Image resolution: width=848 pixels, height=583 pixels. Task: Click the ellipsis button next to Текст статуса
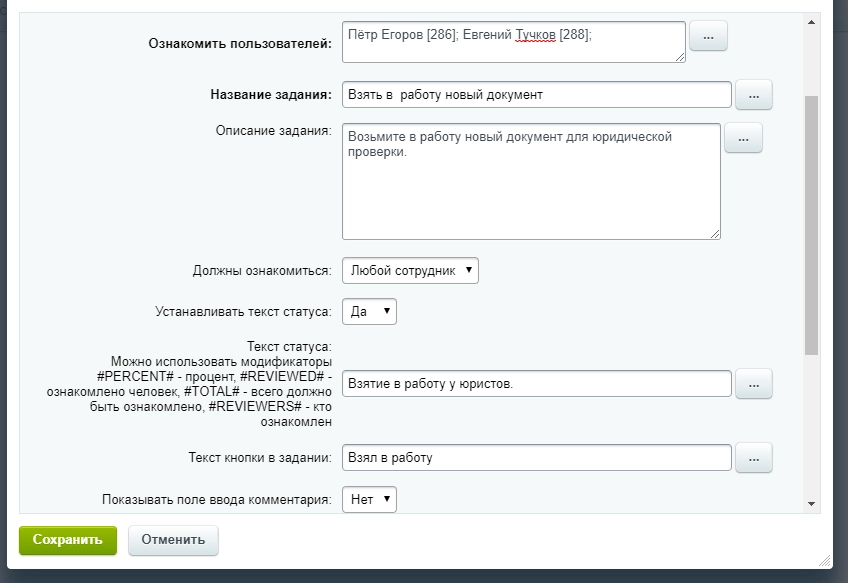[x=754, y=383]
